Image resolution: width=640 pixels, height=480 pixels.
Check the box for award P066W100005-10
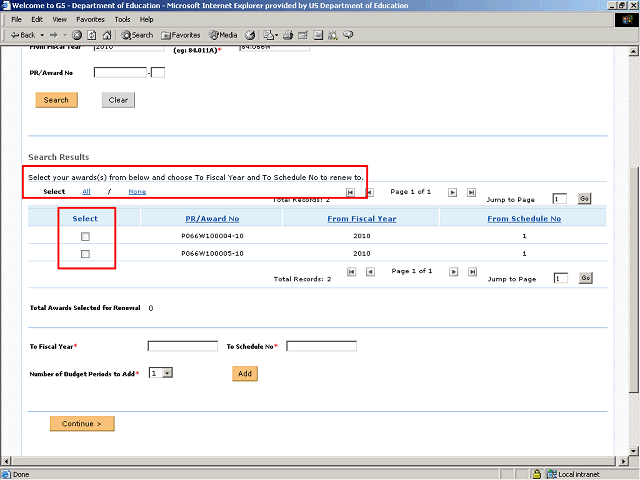point(85,254)
